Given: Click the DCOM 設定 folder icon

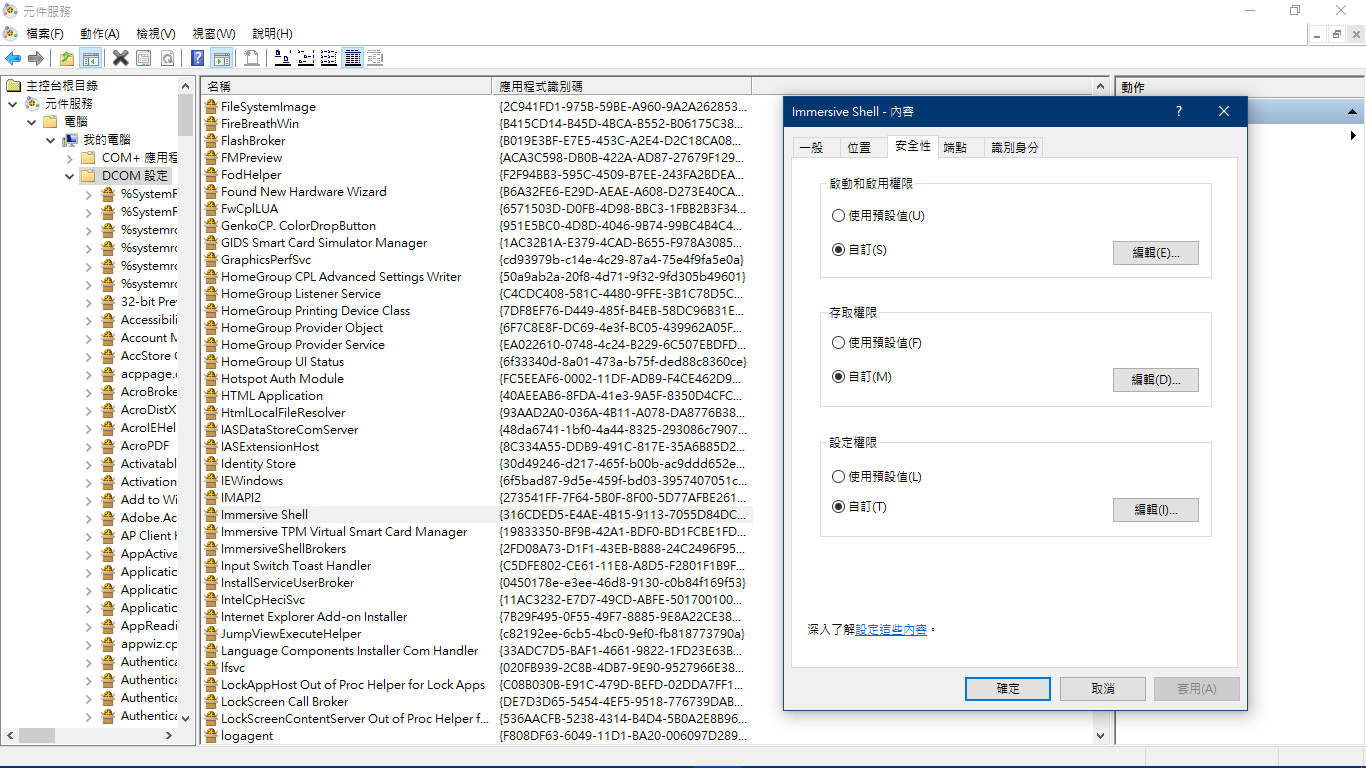Looking at the screenshot, I should pyautogui.click(x=88, y=176).
